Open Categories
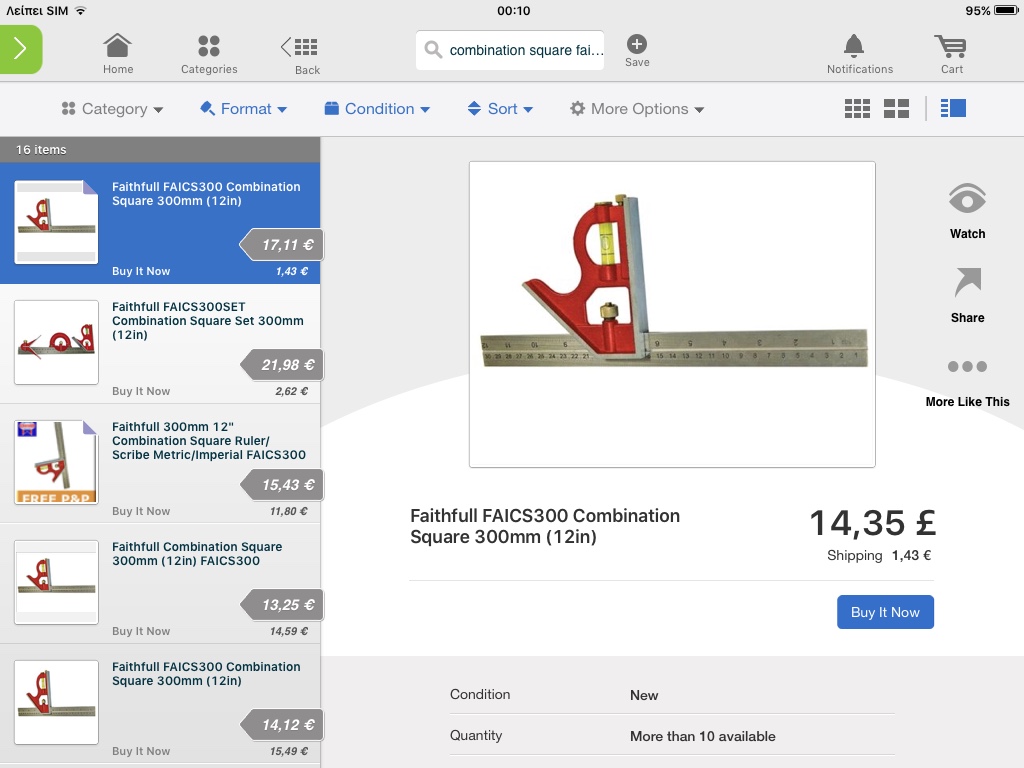The width and height of the screenshot is (1024, 768). [x=209, y=54]
